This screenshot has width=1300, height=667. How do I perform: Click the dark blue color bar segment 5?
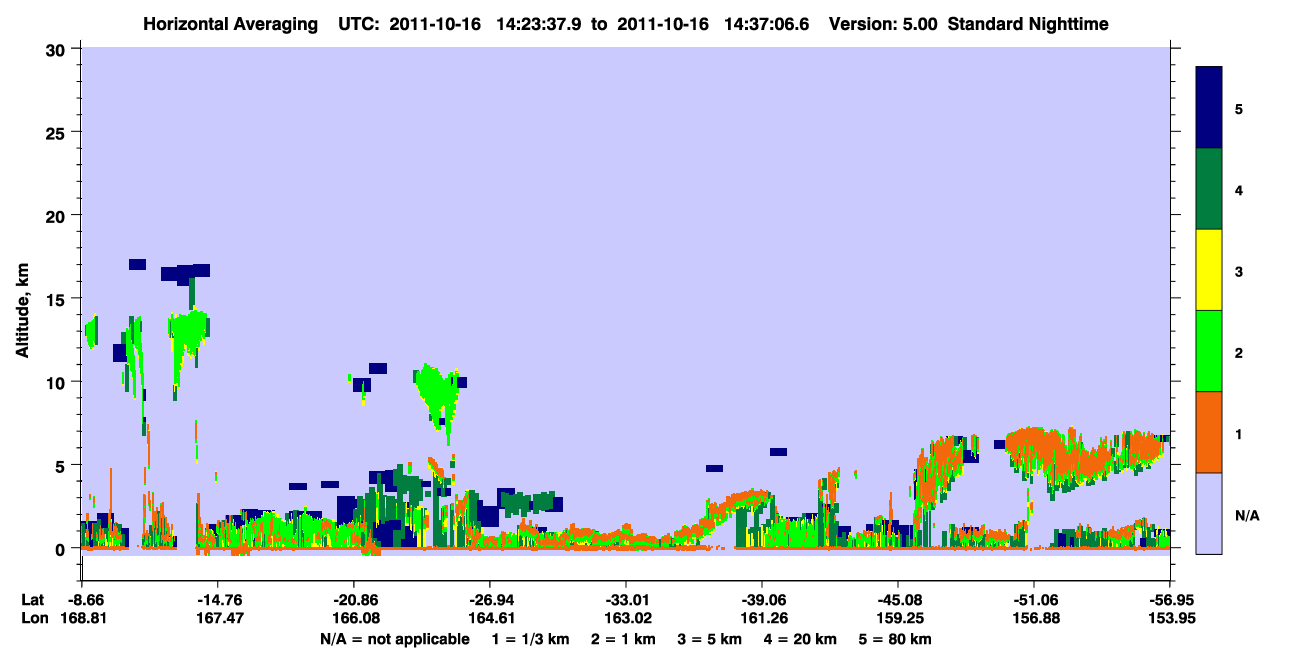click(1209, 108)
